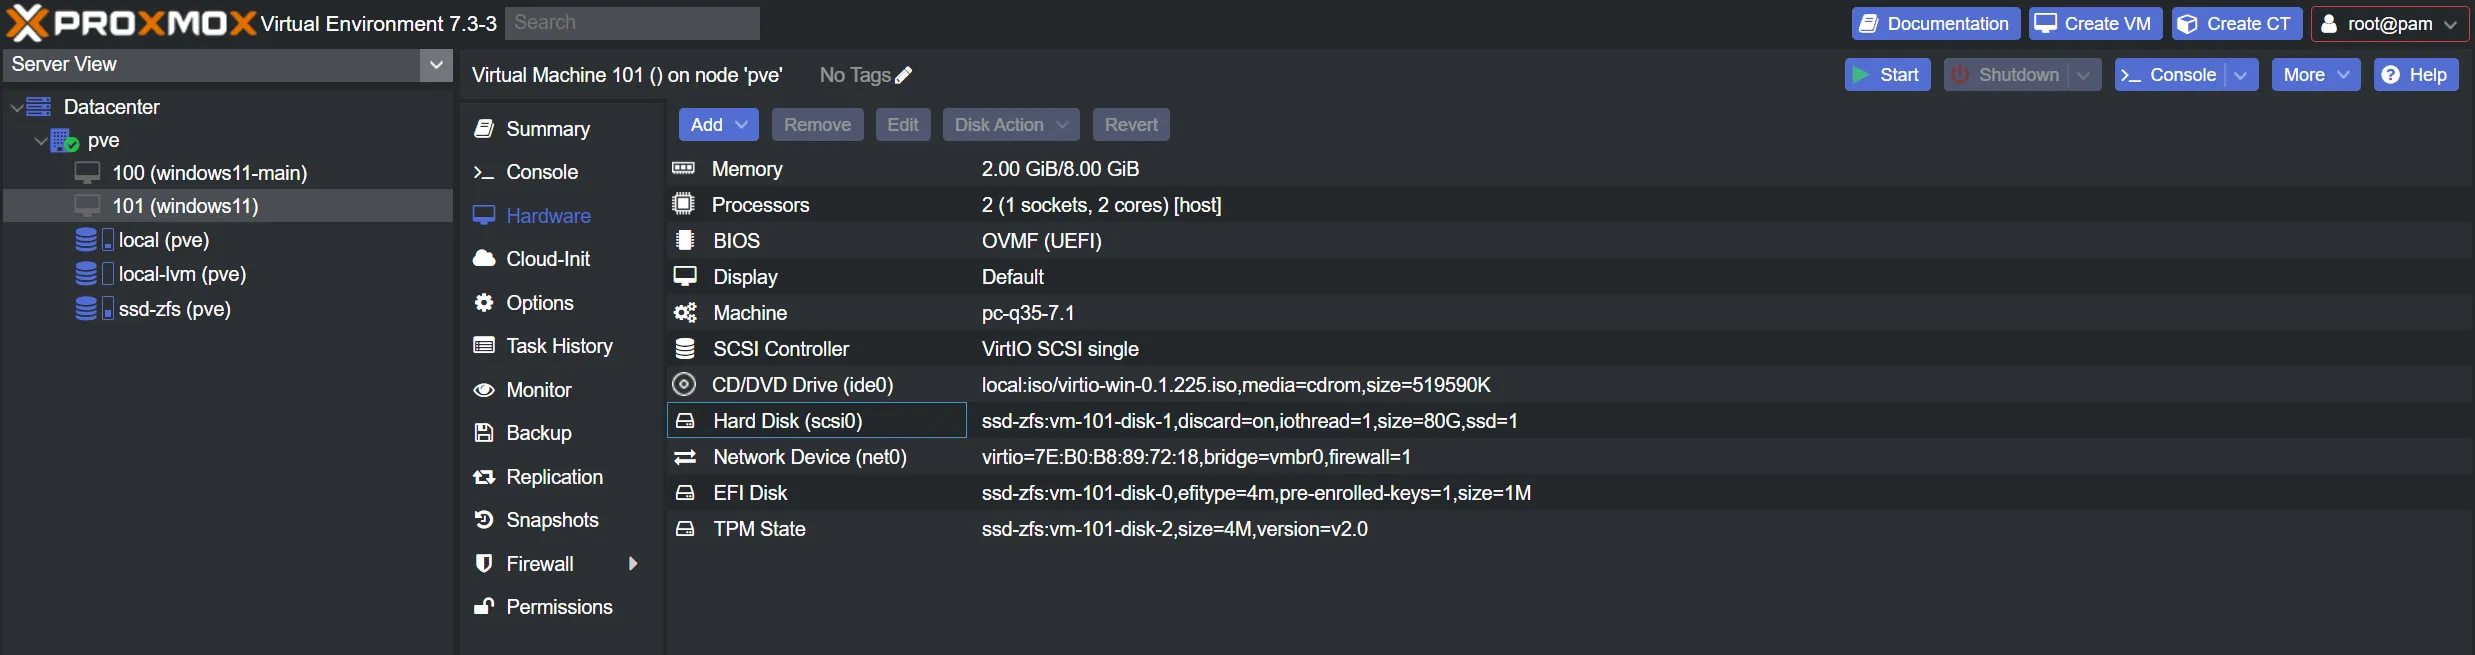
Task: Click the Start VM button
Action: coord(1887,75)
